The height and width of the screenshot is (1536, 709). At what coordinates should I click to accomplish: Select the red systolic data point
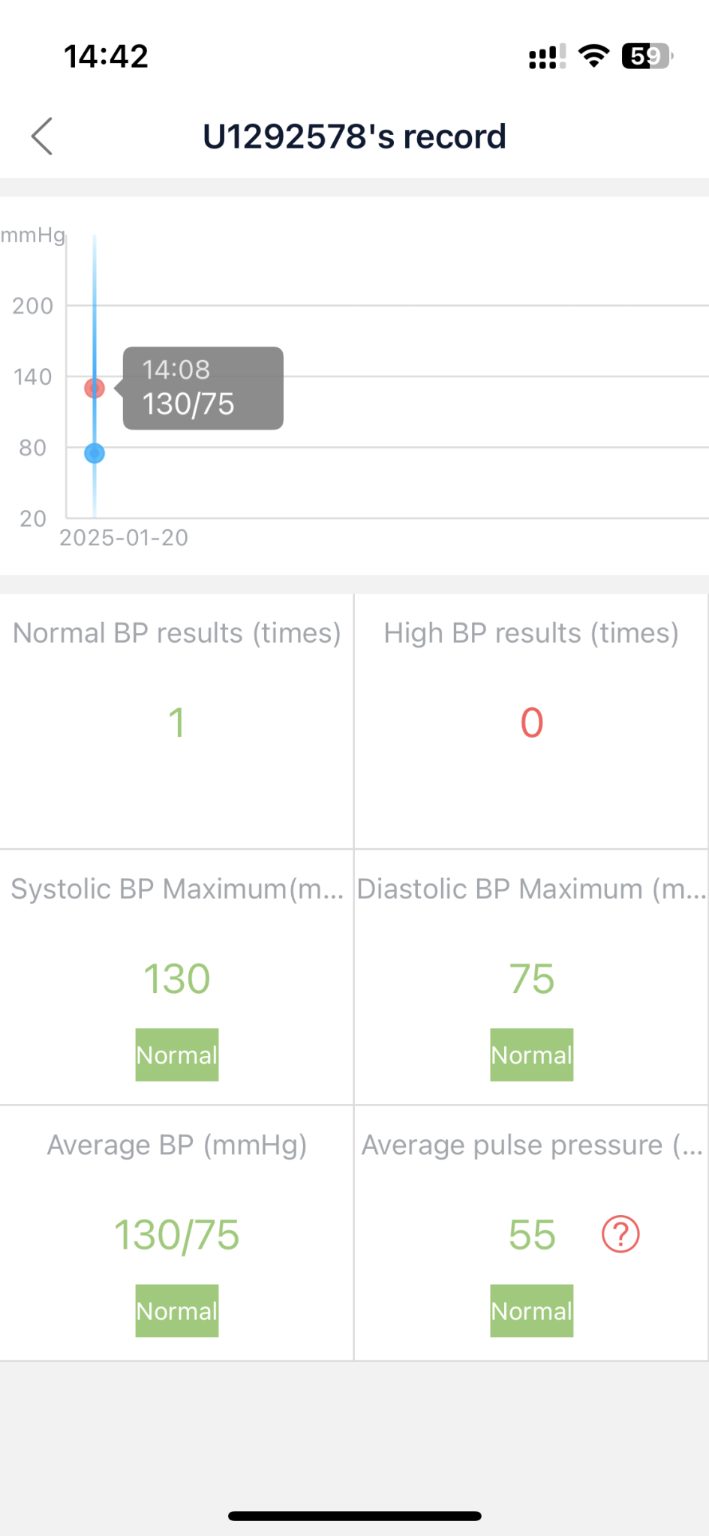coord(94,388)
